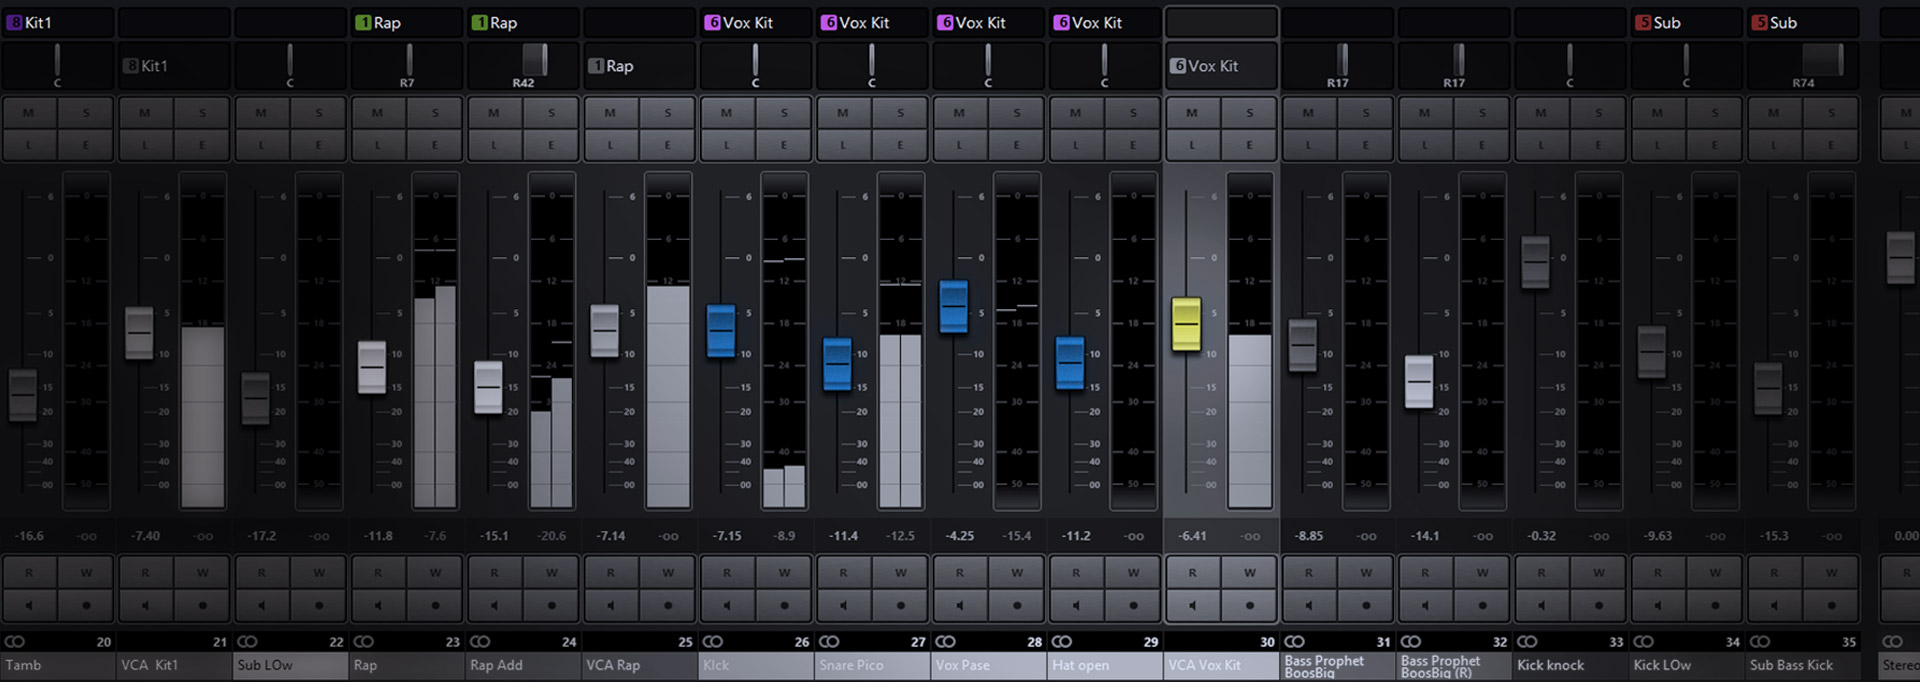The width and height of the screenshot is (1920, 682).
Task: Arm record on Snare Pico channel
Action: pyautogui.click(x=900, y=605)
